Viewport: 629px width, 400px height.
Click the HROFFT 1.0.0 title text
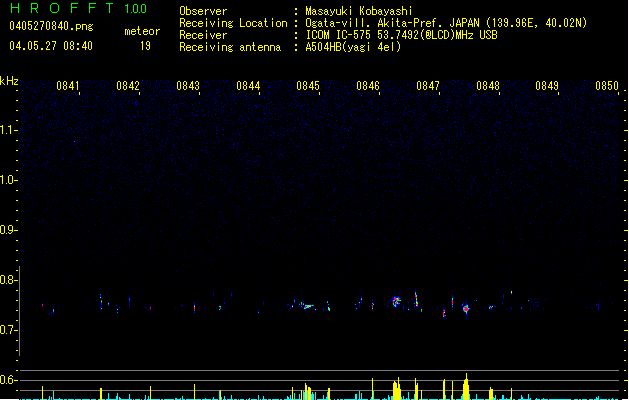pyautogui.click(x=79, y=8)
